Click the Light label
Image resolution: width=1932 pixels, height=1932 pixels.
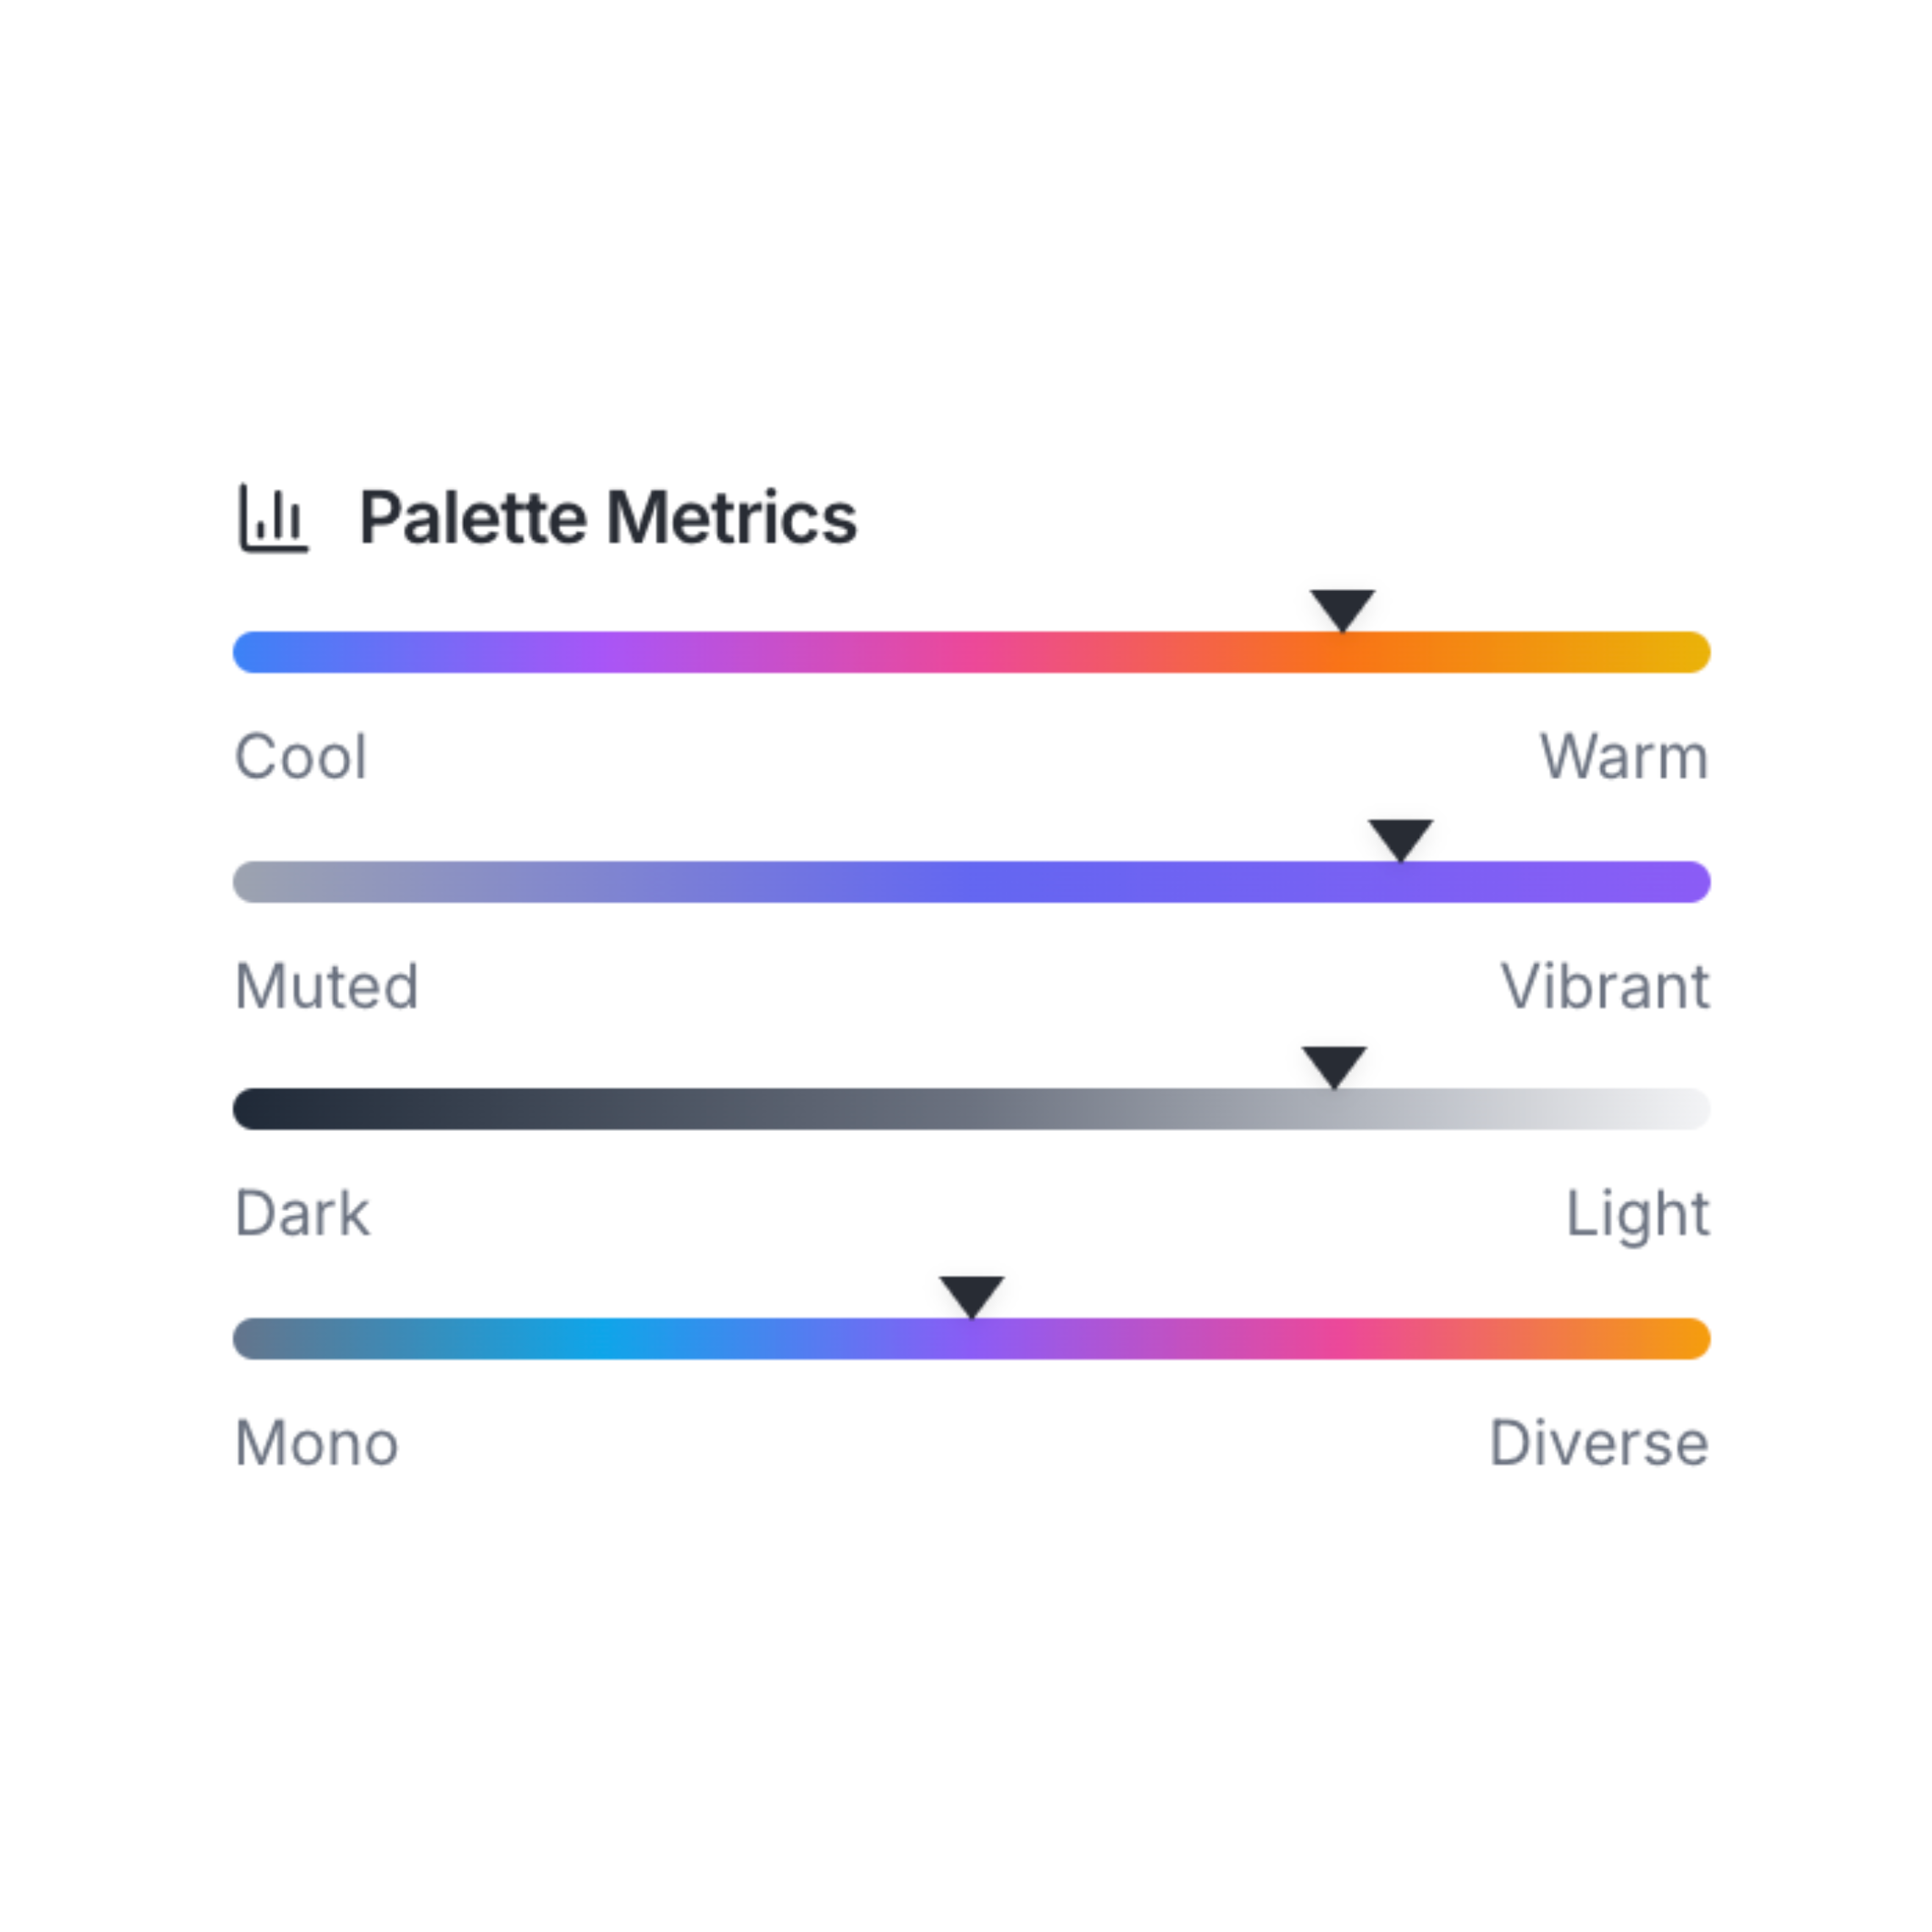pyautogui.click(x=1637, y=1214)
